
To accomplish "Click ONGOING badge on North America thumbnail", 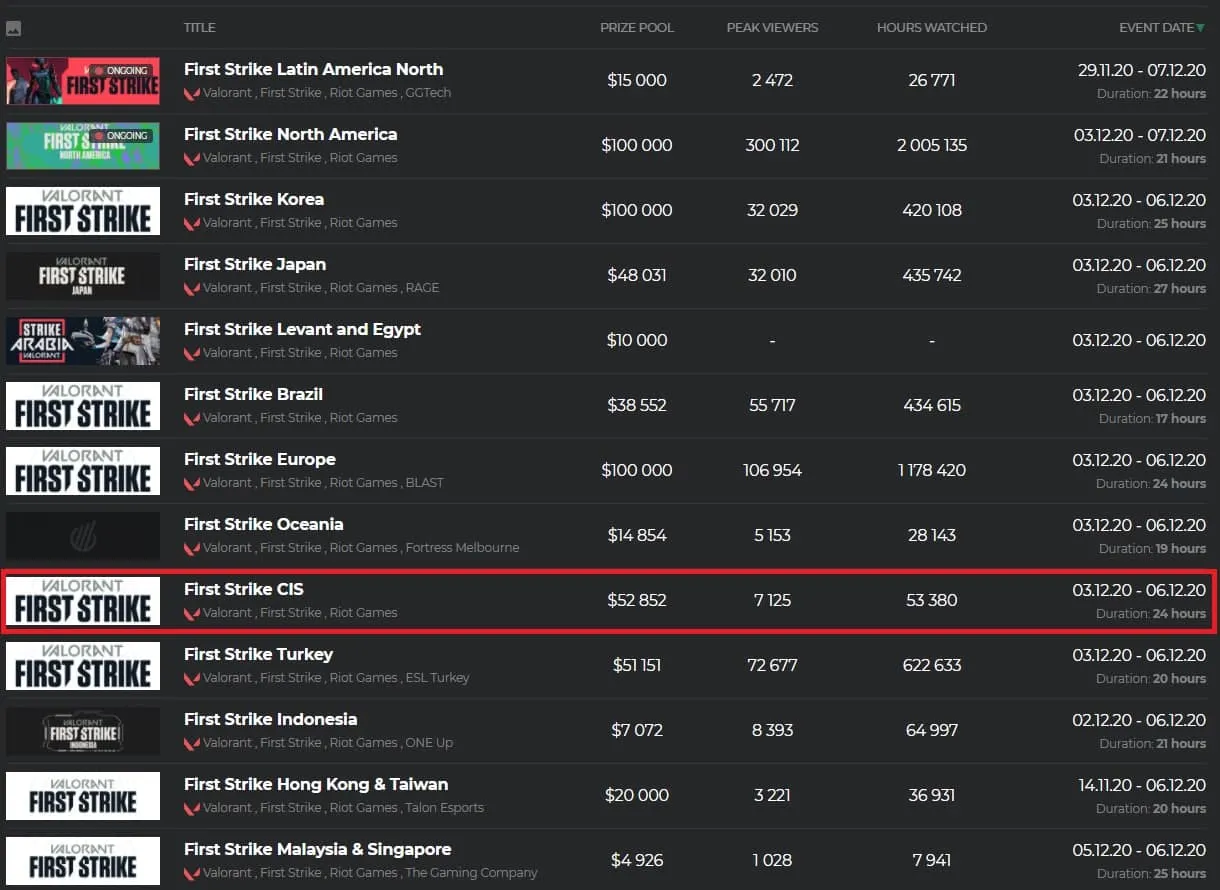I will tap(121, 136).
